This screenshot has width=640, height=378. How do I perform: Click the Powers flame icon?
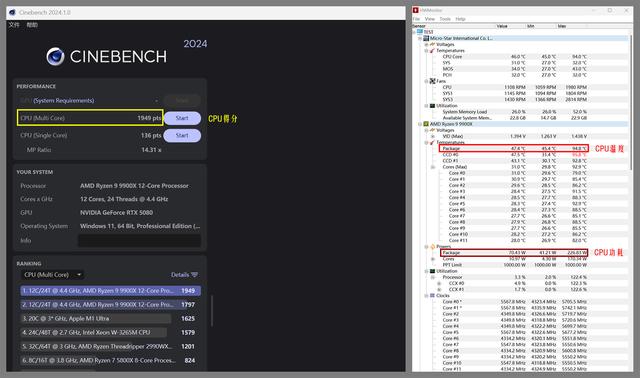[x=432, y=247]
